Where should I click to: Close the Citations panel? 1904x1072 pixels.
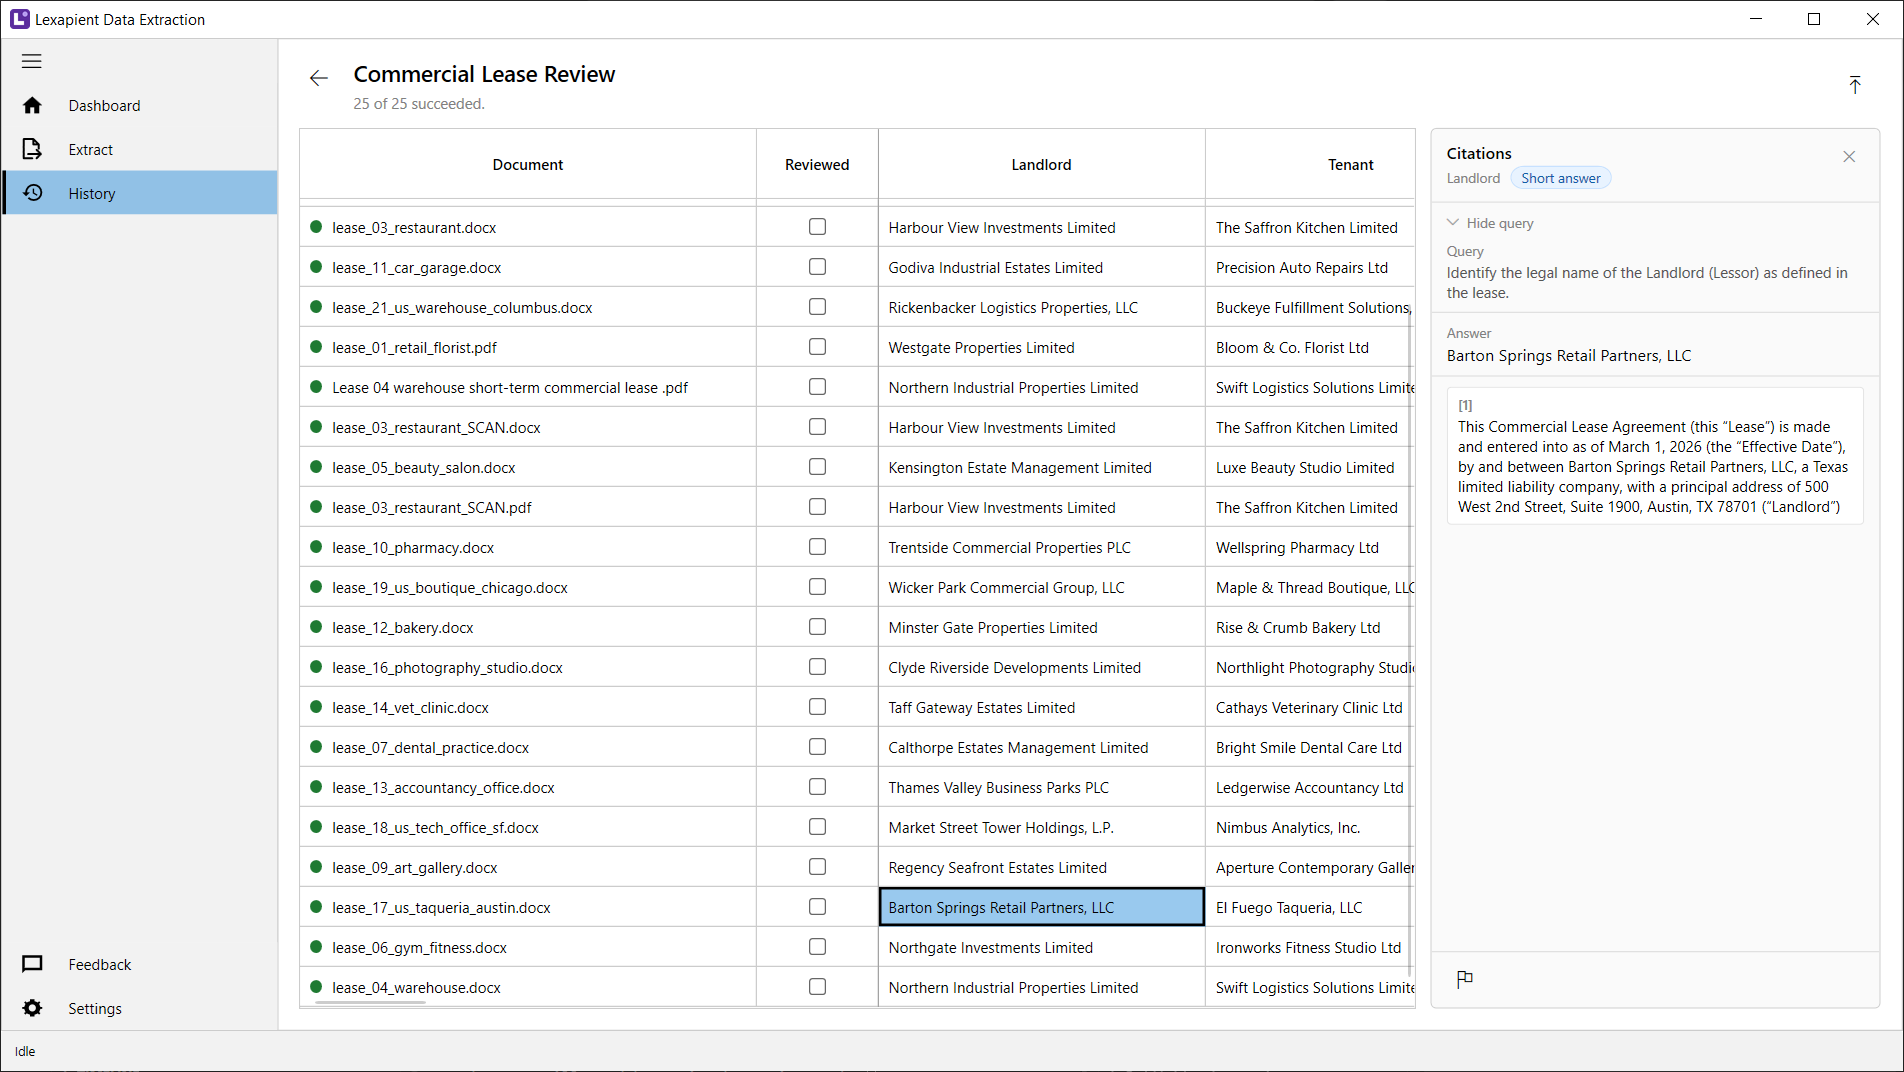point(1849,156)
